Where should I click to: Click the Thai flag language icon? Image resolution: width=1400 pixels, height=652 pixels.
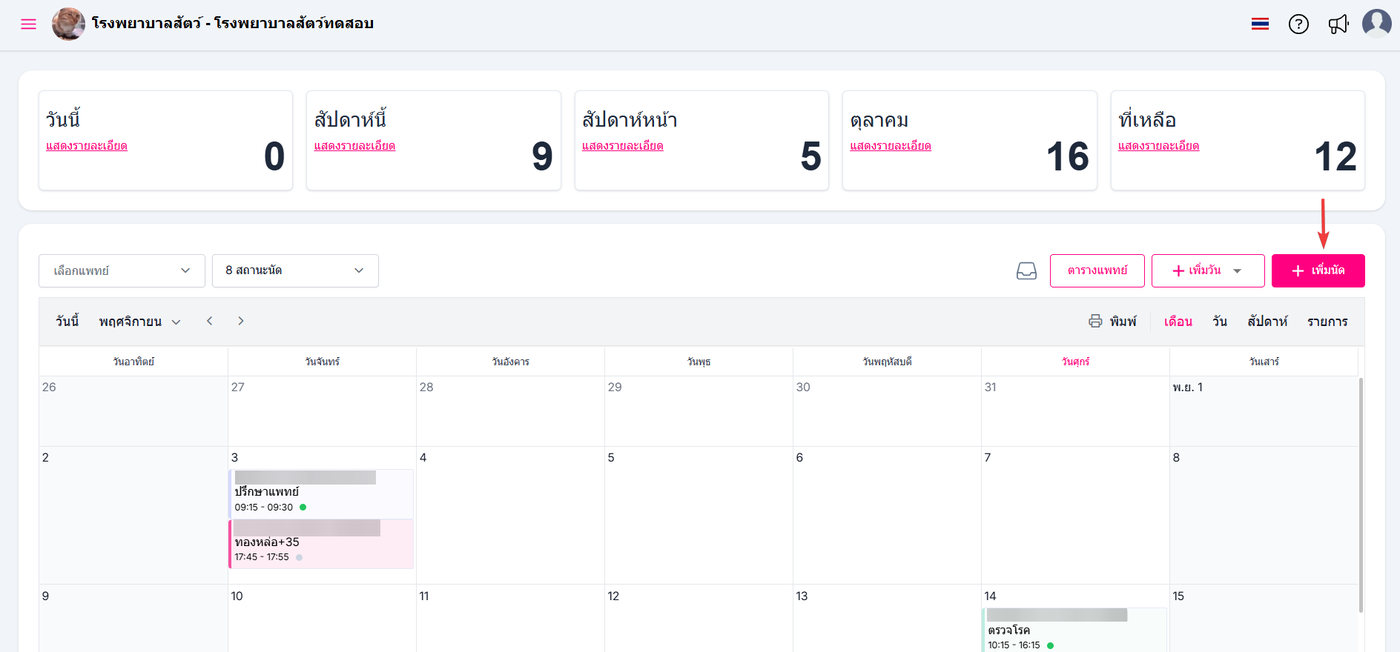click(x=1260, y=24)
